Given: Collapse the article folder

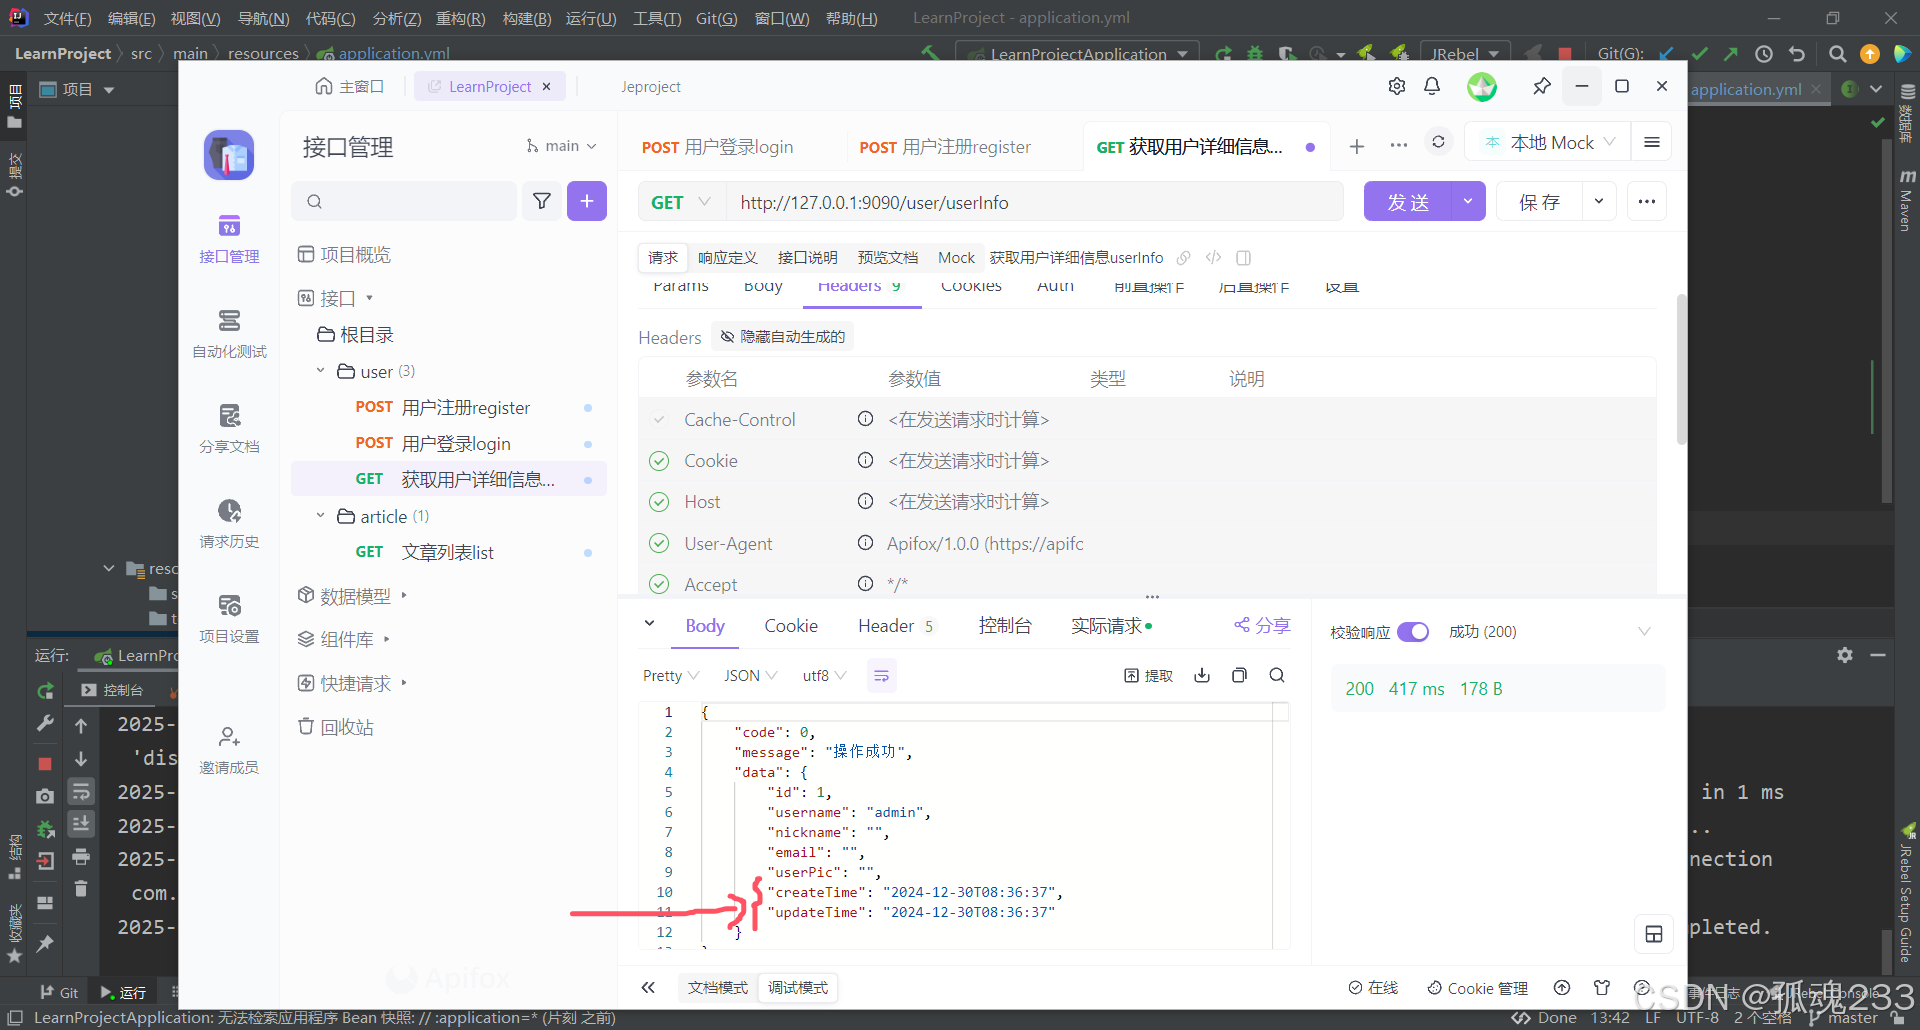Looking at the screenshot, I should click(x=320, y=516).
